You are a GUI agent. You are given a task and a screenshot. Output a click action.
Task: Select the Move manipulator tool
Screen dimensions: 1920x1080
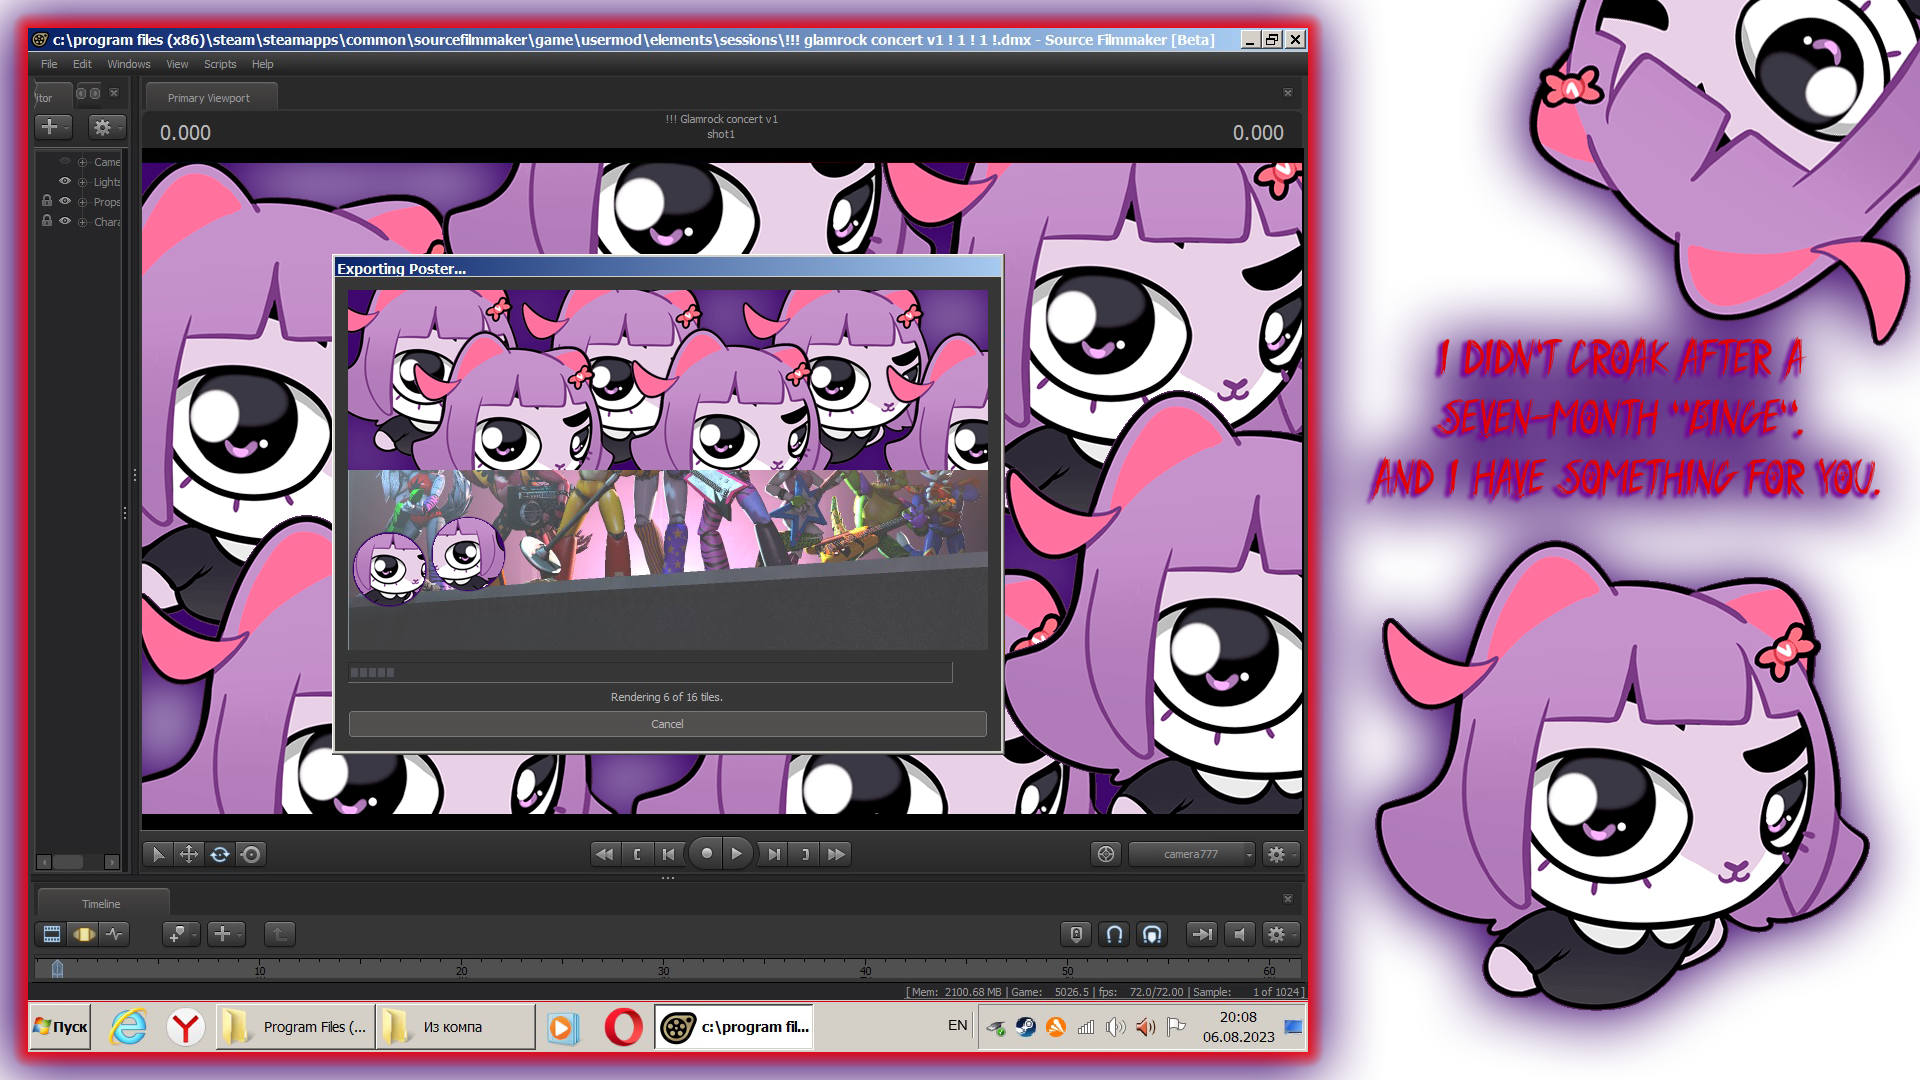188,854
